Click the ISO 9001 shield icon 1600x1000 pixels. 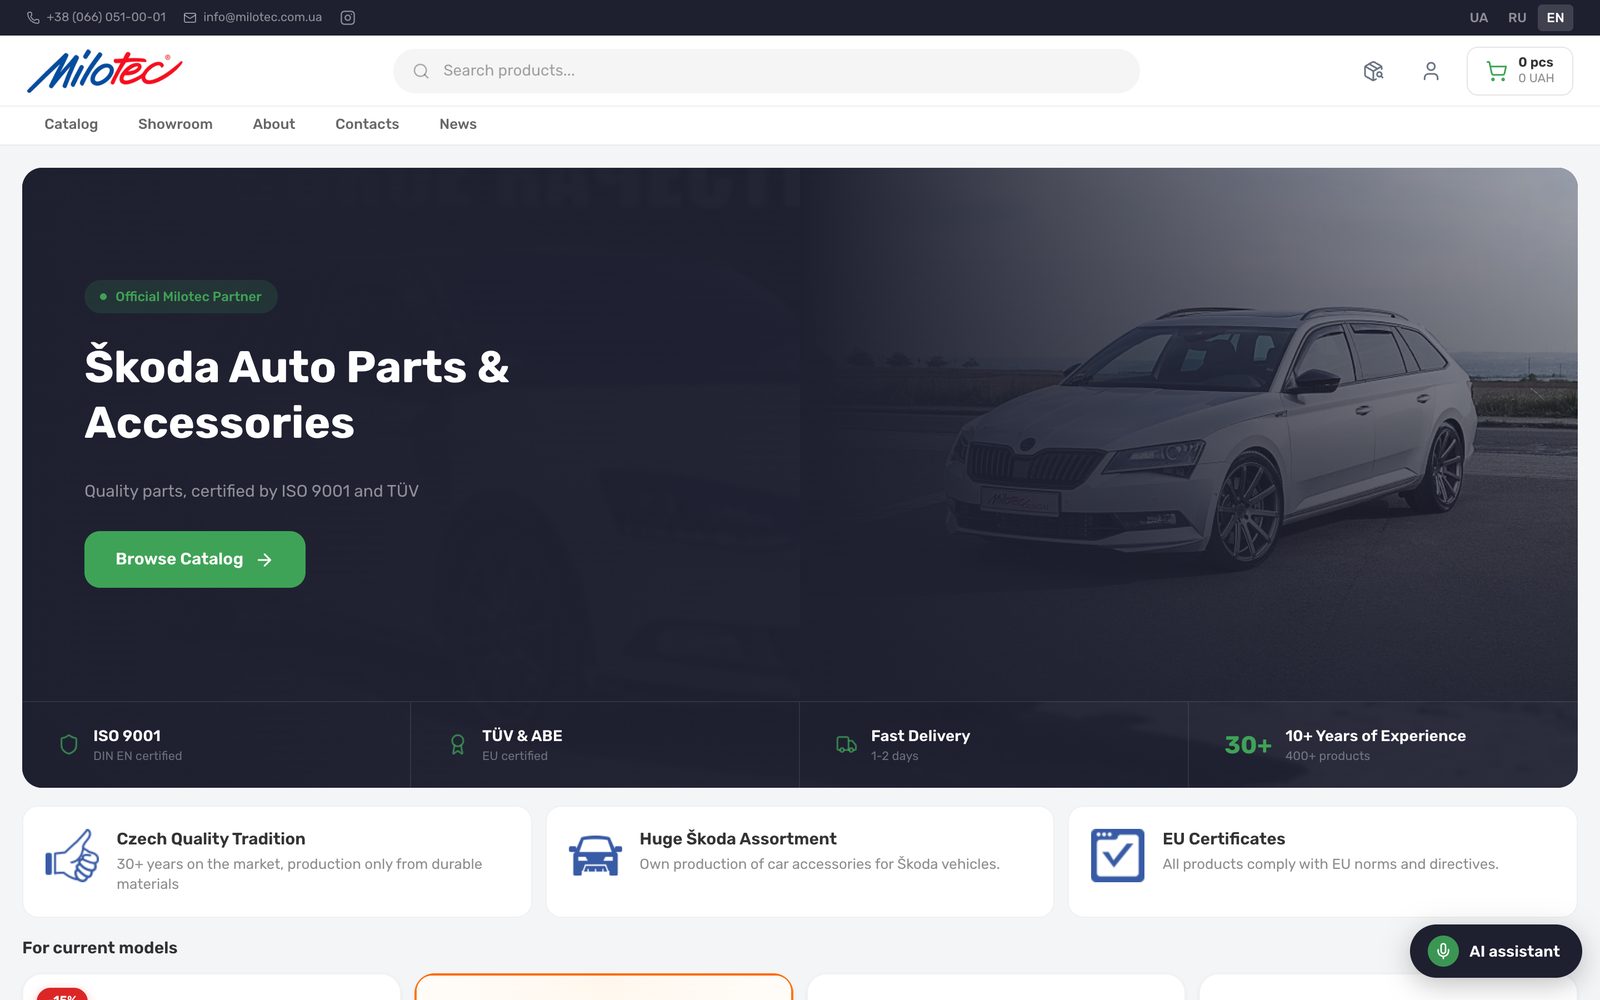(x=69, y=744)
